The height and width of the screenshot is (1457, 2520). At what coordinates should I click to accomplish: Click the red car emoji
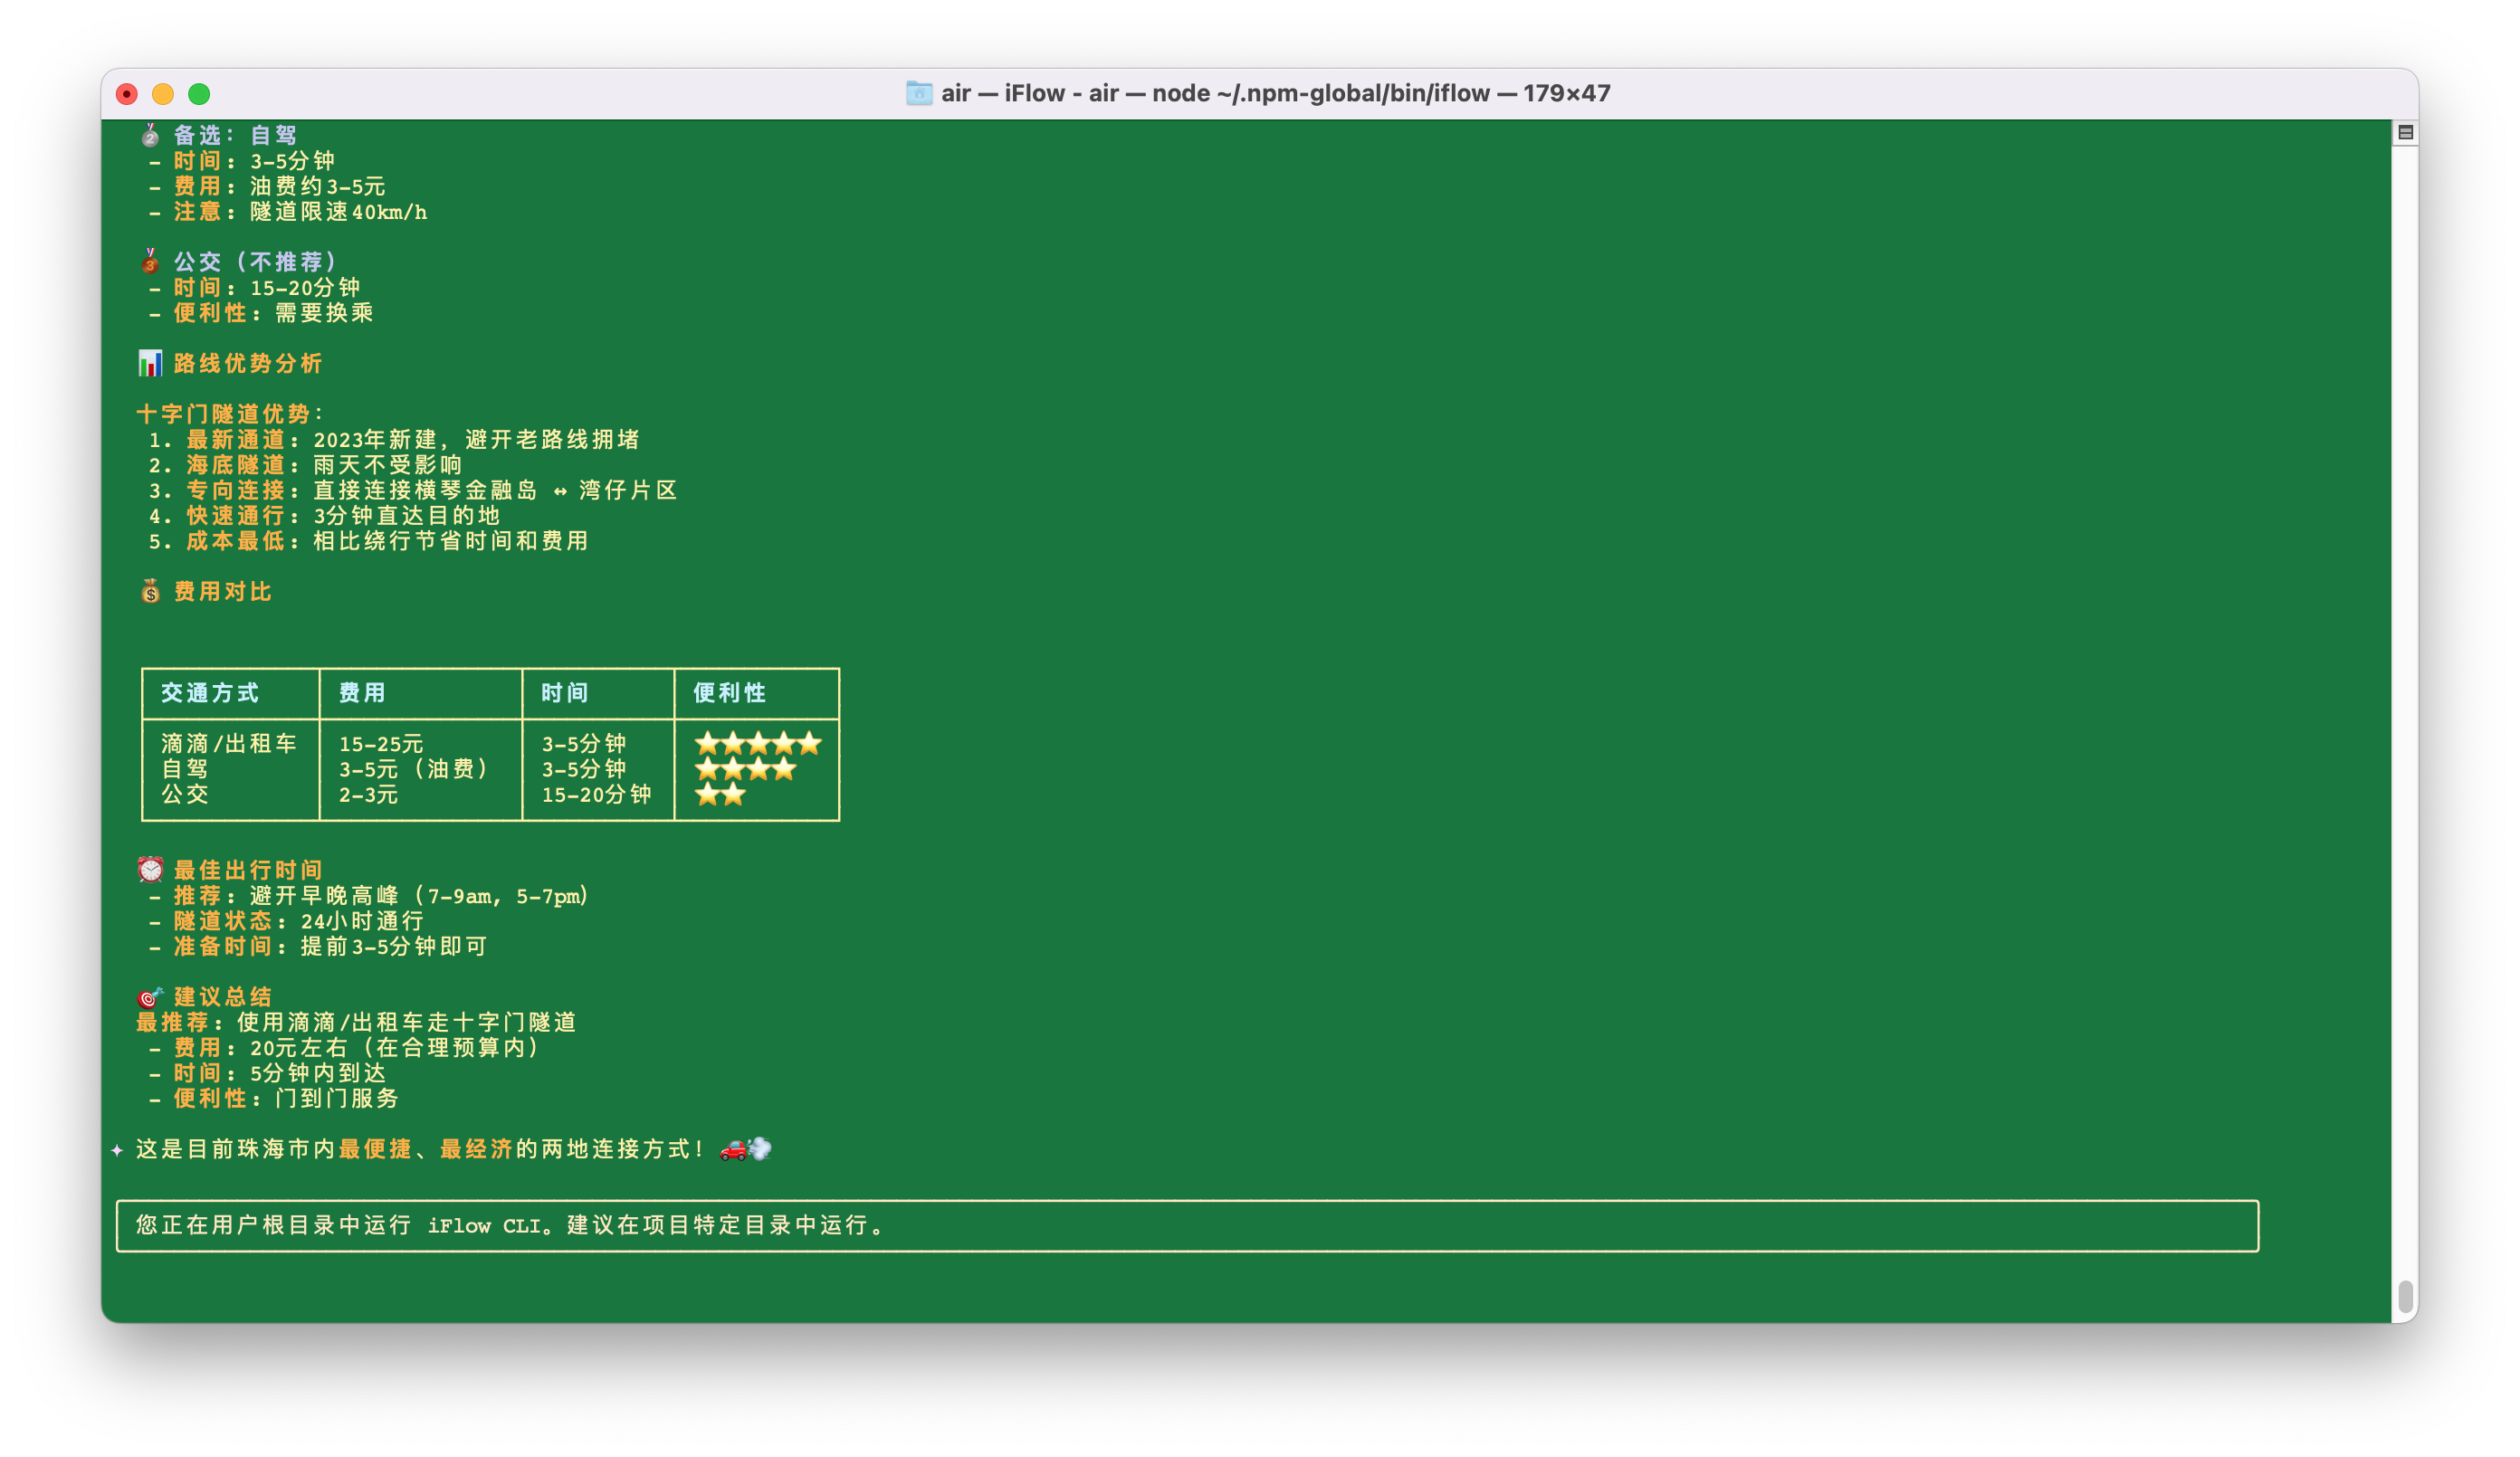click(734, 1148)
